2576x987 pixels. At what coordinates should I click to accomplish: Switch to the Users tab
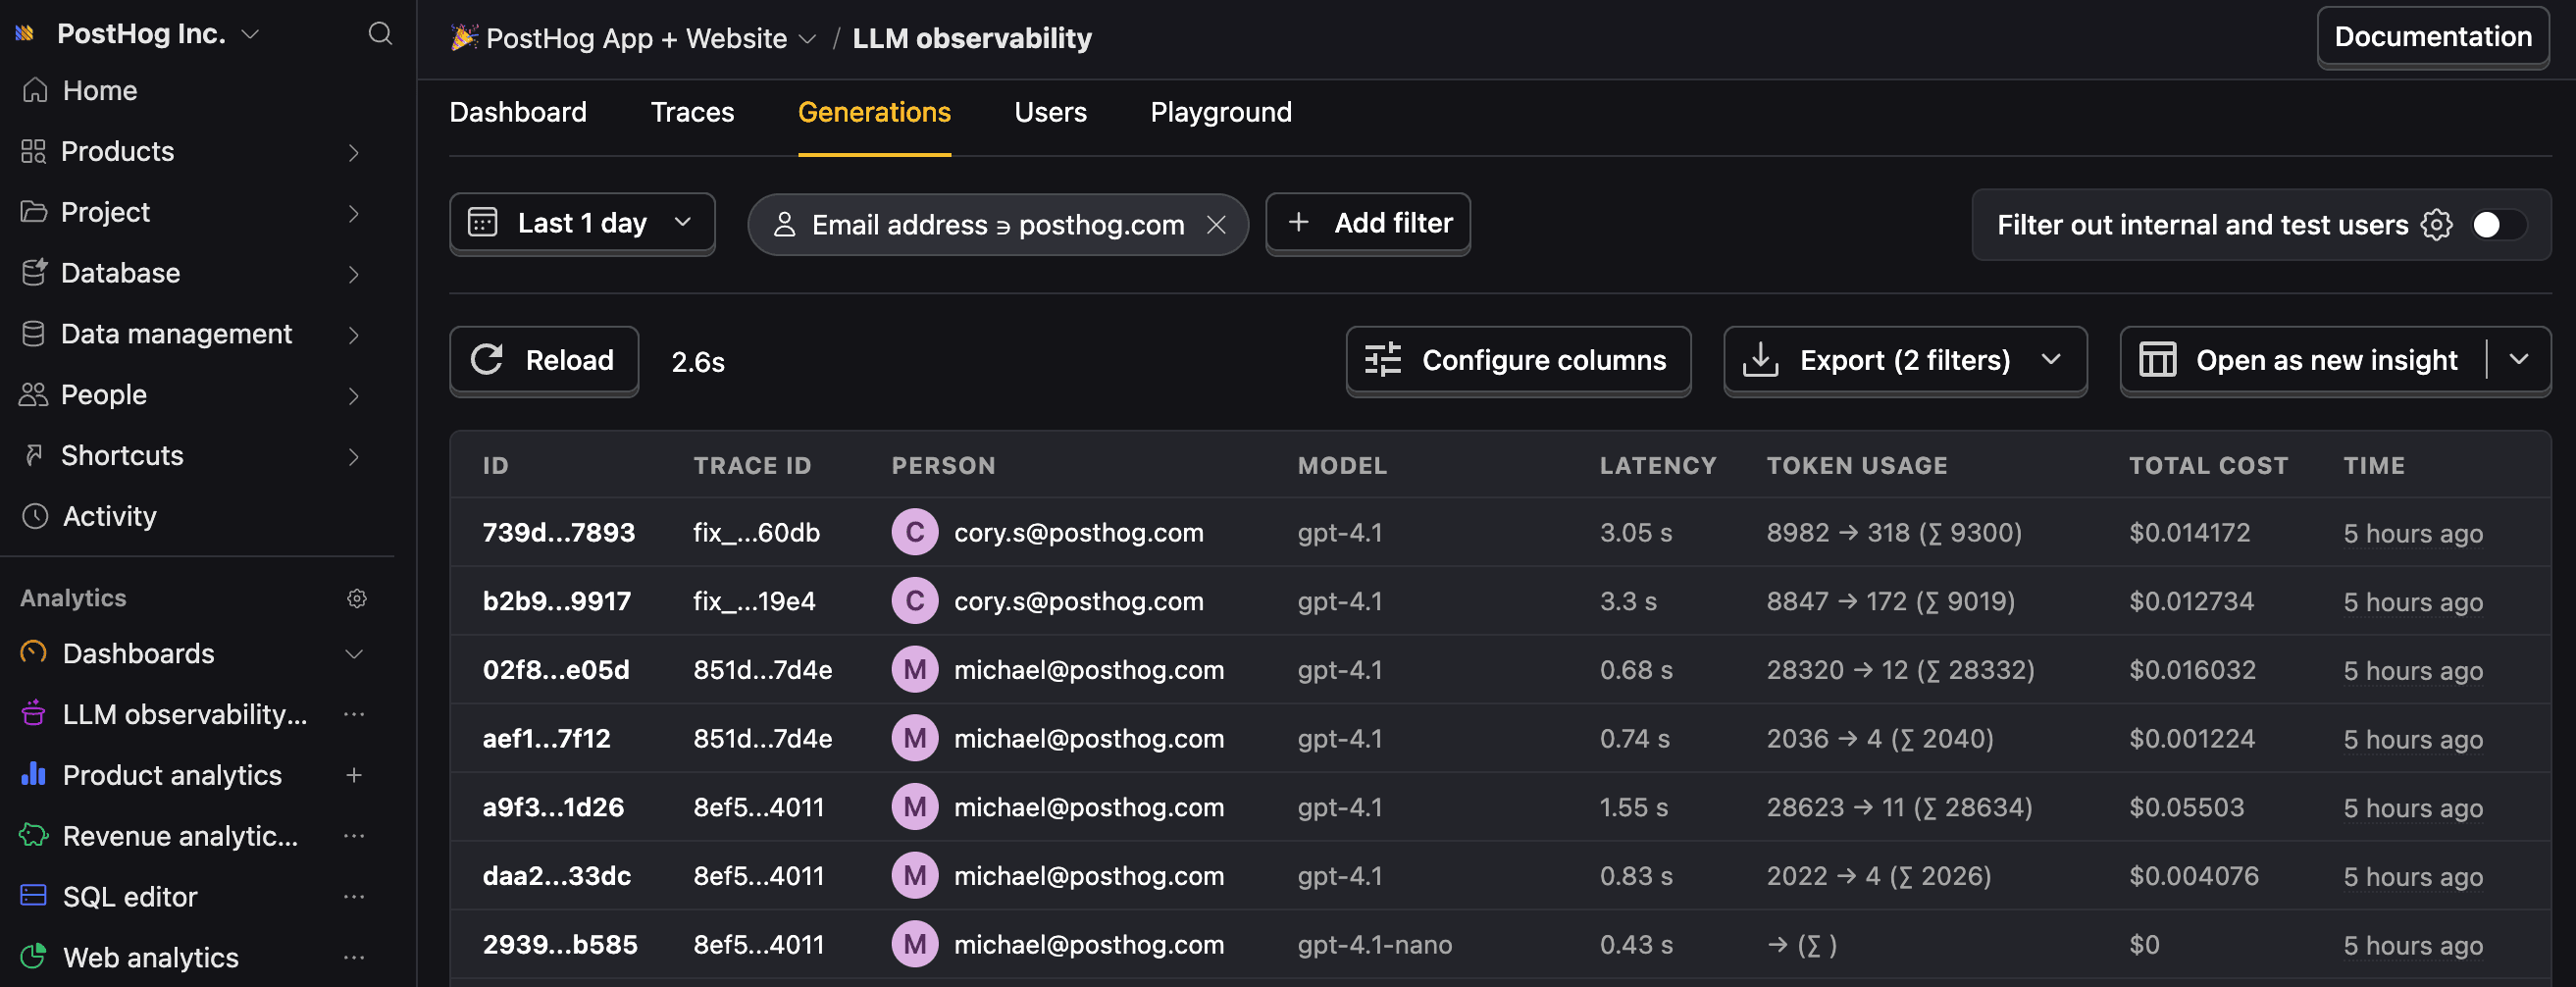point(1050,112)
